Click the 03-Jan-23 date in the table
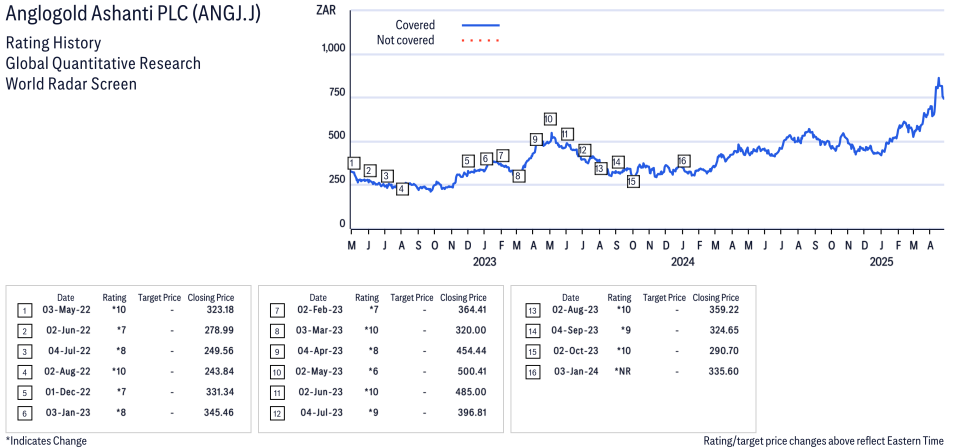This screenshot has height=448, width=955. 66,412
